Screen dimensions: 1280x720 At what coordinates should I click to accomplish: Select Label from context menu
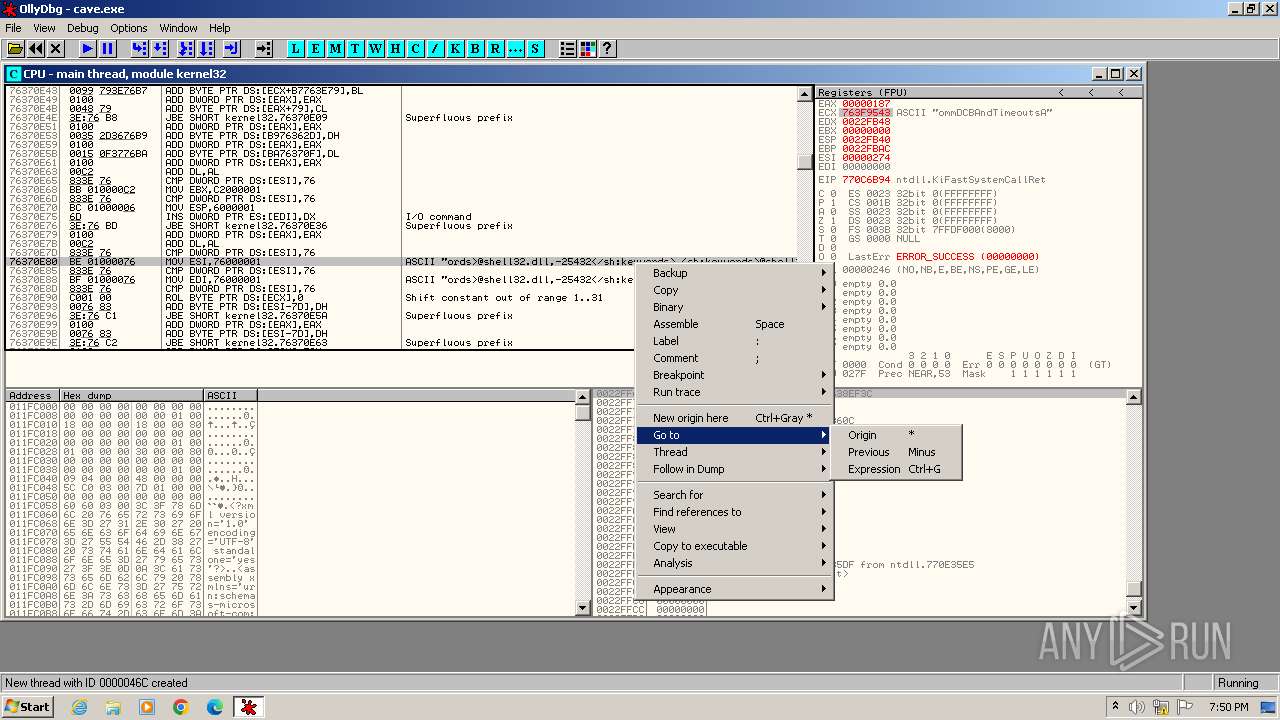[735, 341]
